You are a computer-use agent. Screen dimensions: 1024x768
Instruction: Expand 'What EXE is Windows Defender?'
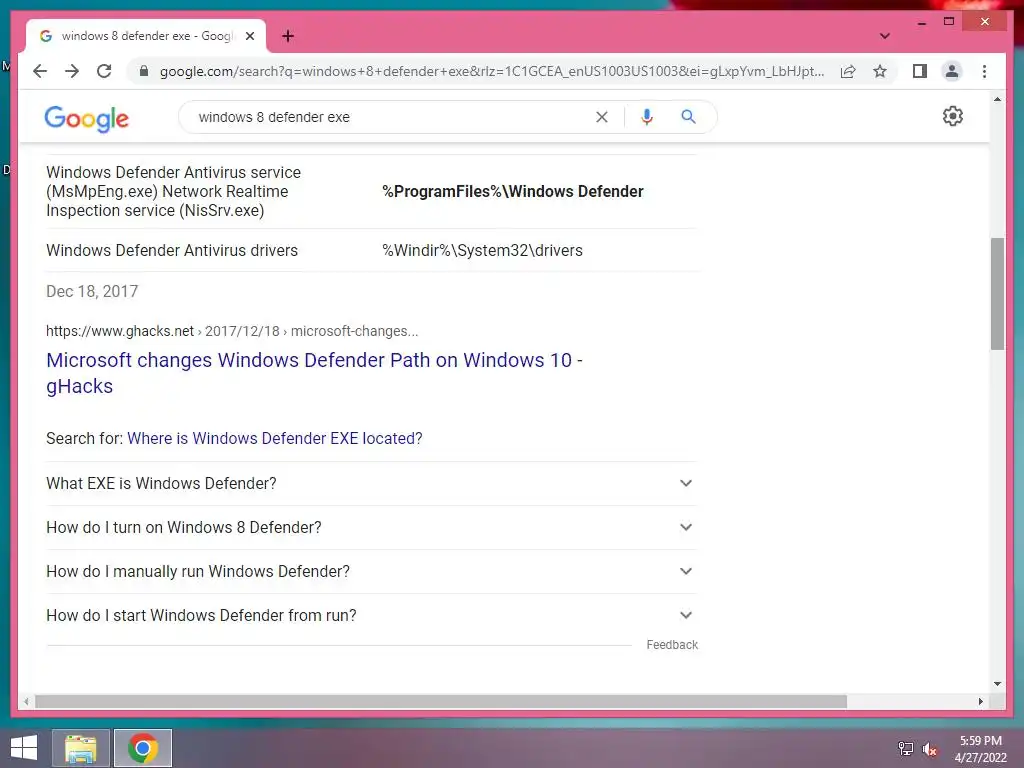pos(371,483)
